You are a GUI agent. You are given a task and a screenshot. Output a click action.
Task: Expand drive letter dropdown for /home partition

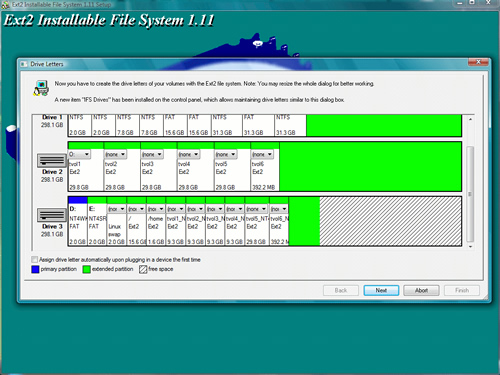(156, 209)
